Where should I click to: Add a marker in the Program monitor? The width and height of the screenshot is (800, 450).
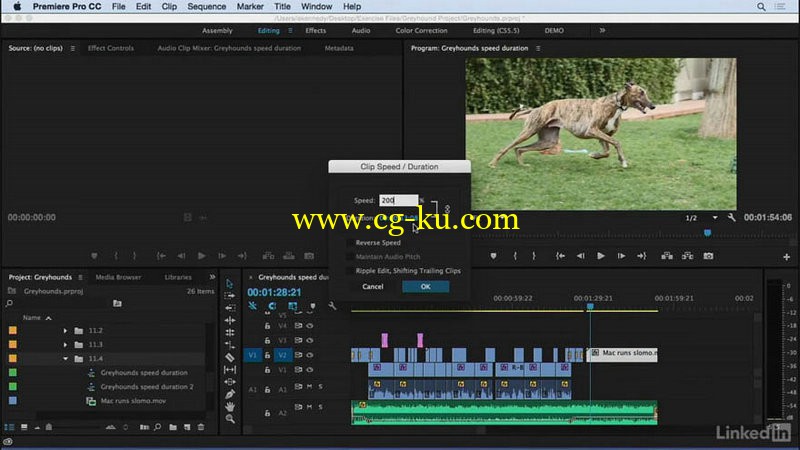tap(493, 256)
